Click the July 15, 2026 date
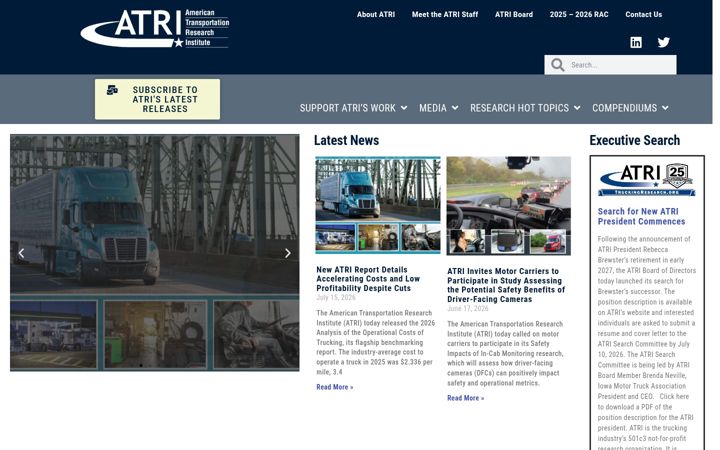Viewport: 720px width, 450px height. point(336,298)
